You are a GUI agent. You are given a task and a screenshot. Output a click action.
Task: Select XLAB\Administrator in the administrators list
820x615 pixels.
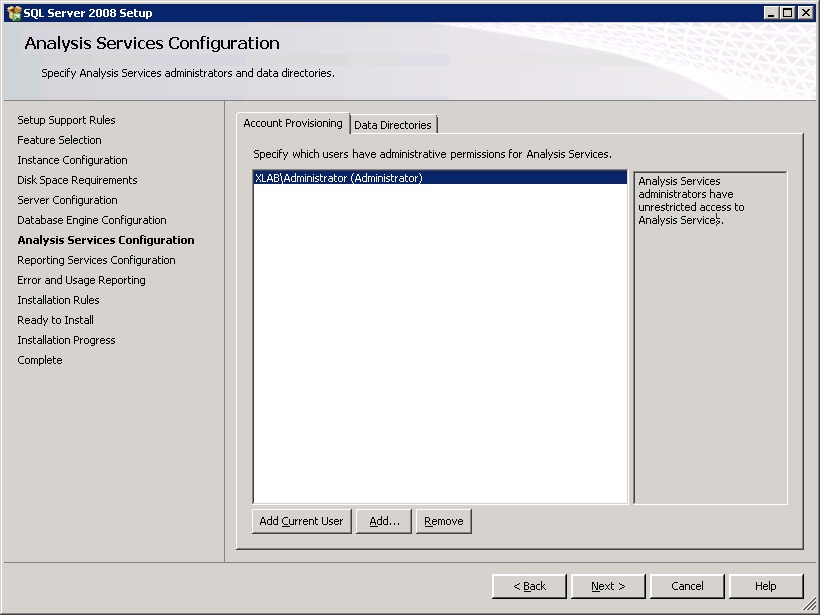(440, 178)
